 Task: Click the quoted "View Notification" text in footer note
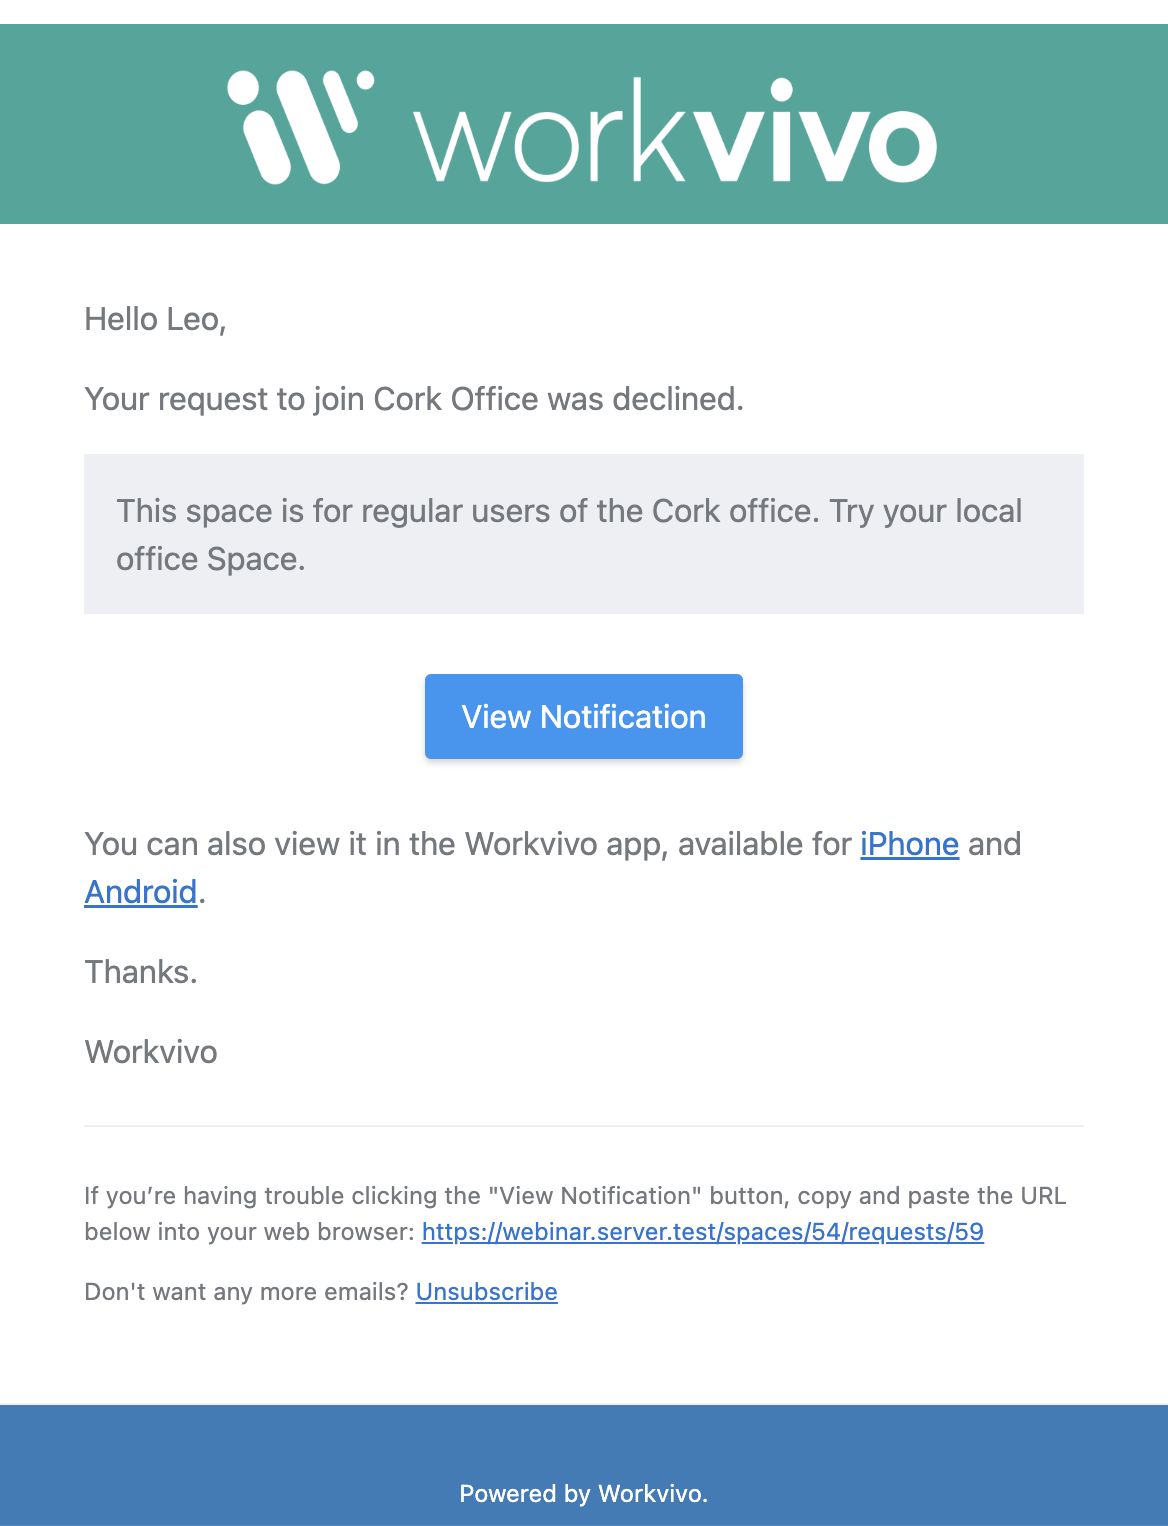point(595,1196)
